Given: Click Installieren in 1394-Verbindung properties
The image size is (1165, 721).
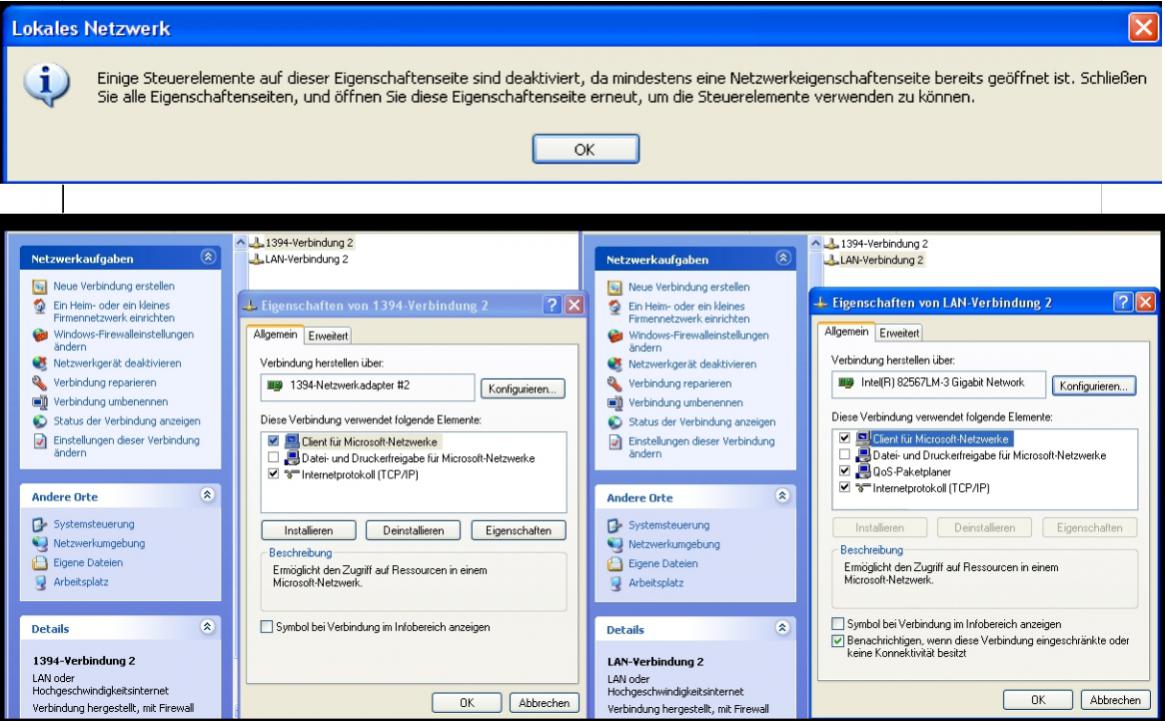Looking at the screenshot, I should (x=308, y=531).
